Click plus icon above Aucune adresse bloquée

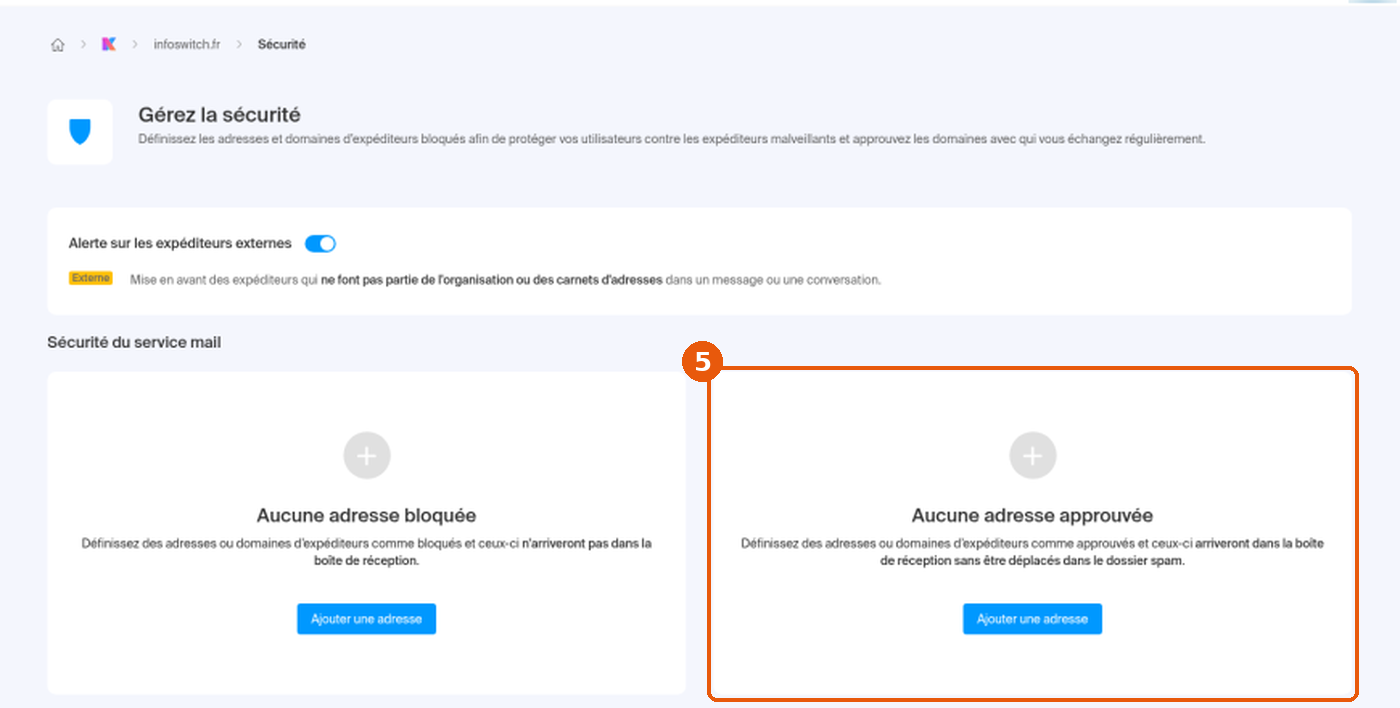pos(367,456)
